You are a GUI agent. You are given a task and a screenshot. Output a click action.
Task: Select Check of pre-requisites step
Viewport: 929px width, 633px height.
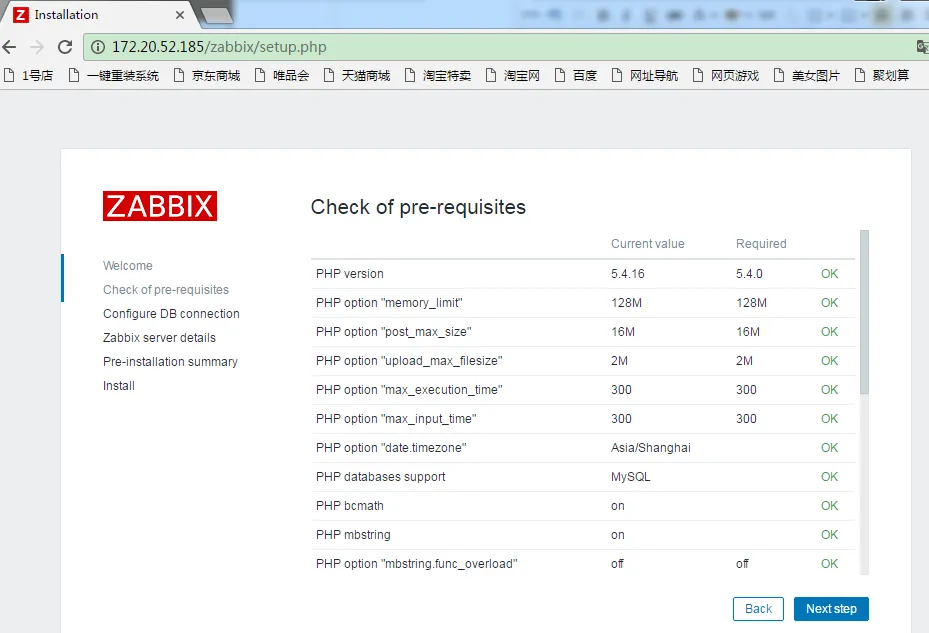pos(166,290)
